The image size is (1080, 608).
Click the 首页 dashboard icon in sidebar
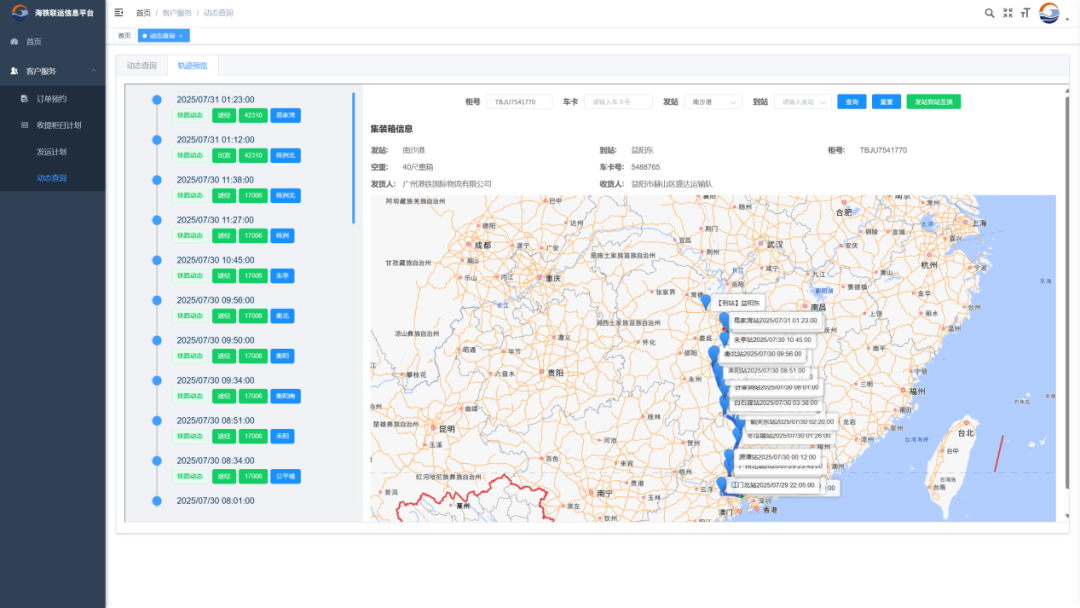(x=14, y=42)
